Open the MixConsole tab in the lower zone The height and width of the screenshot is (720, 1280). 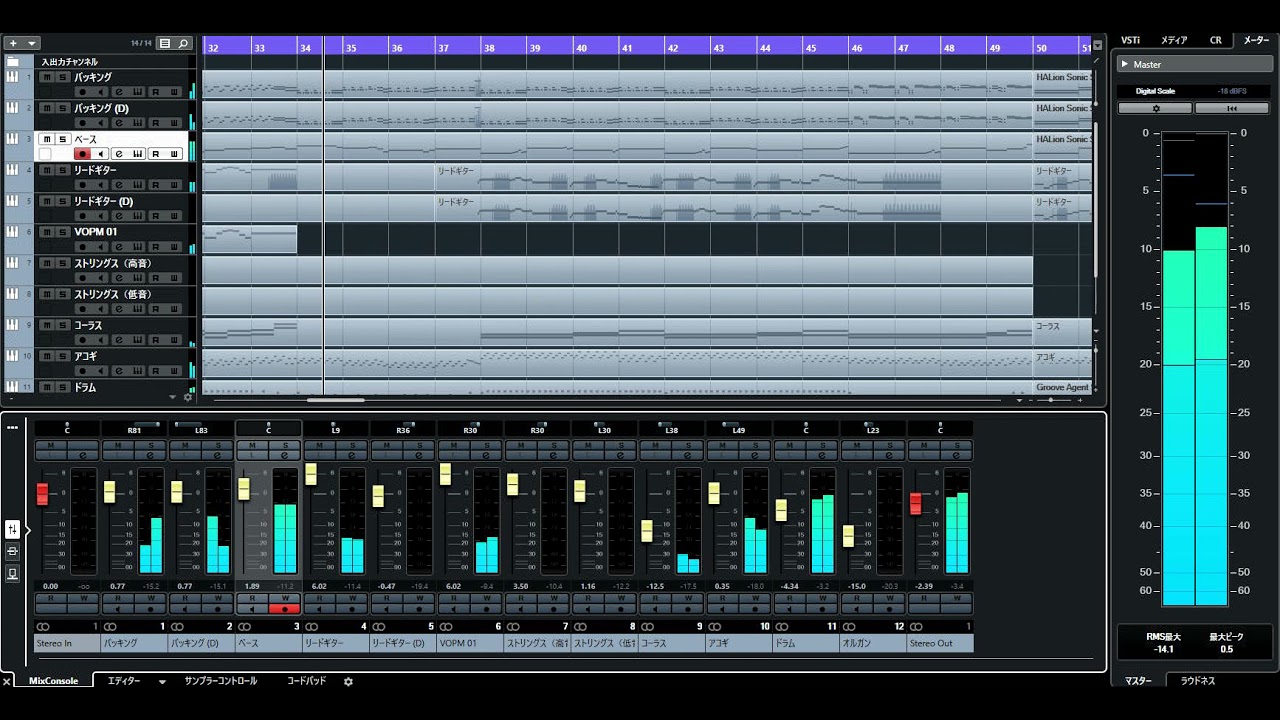54,681
